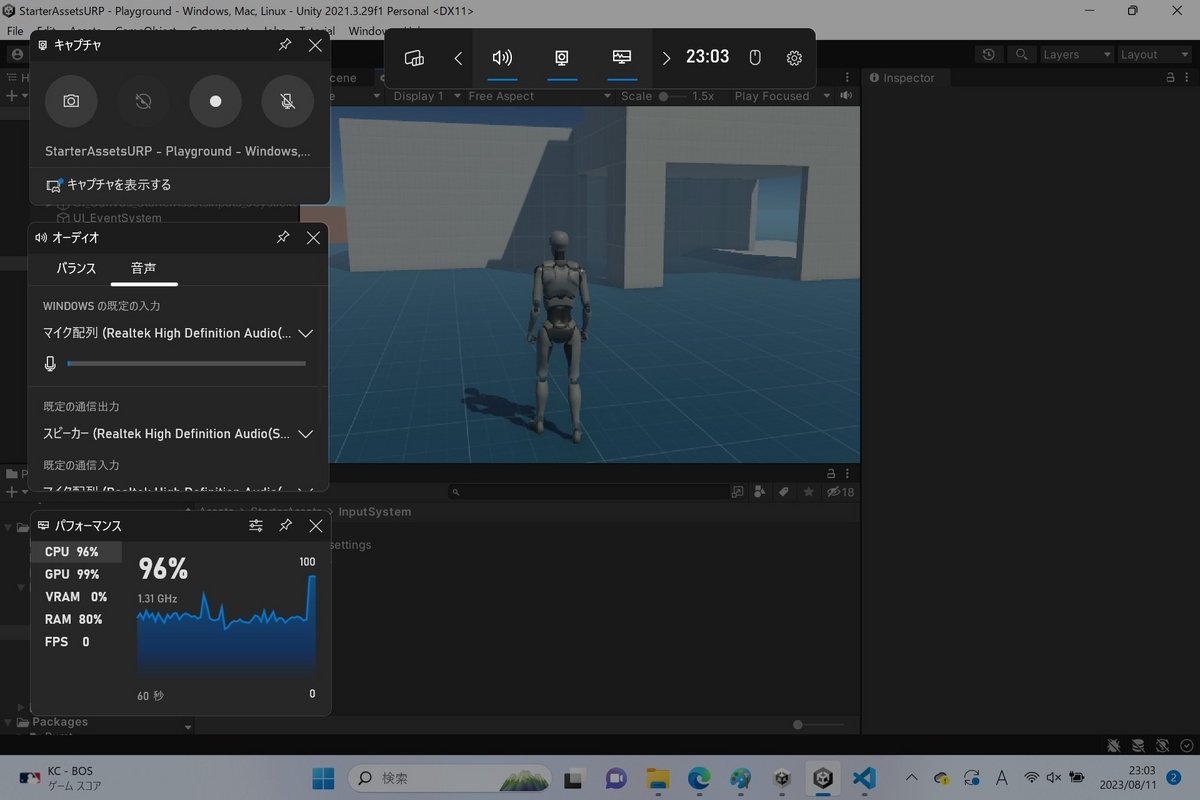Pin the オーディオ widget

[283, 237]
